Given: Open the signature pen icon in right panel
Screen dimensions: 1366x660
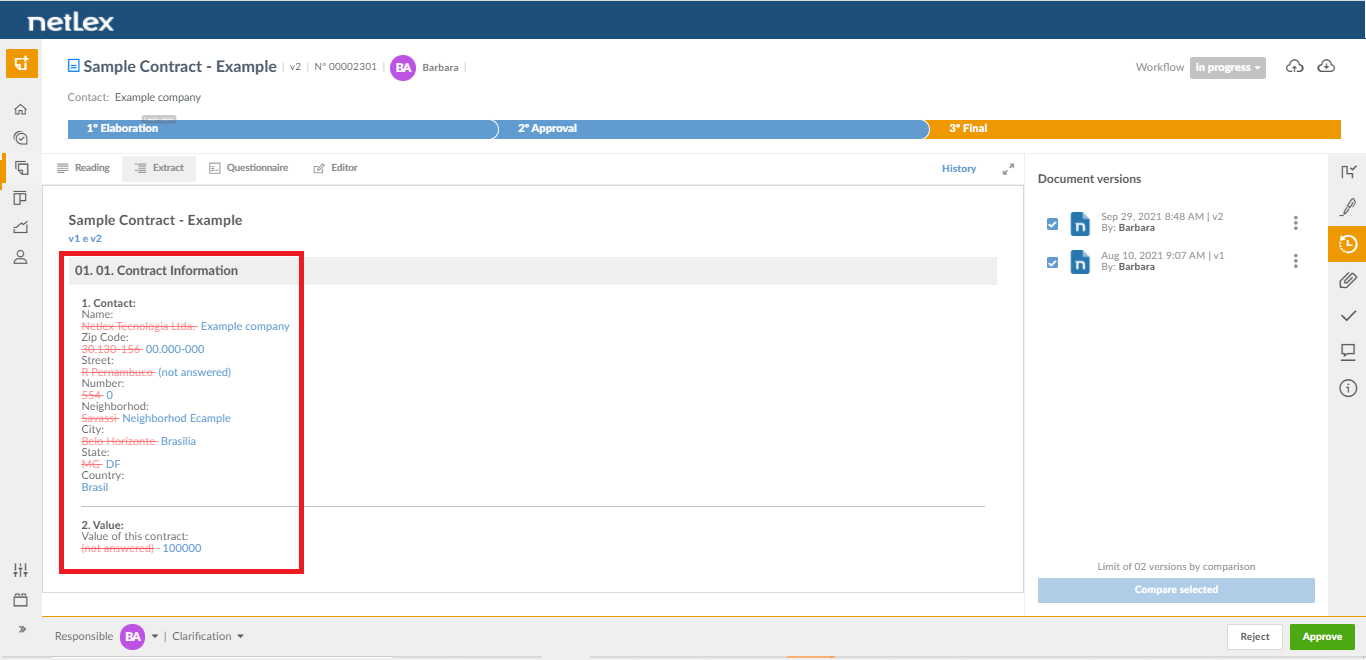Looking at the screenshot, I should [1348, 207].
